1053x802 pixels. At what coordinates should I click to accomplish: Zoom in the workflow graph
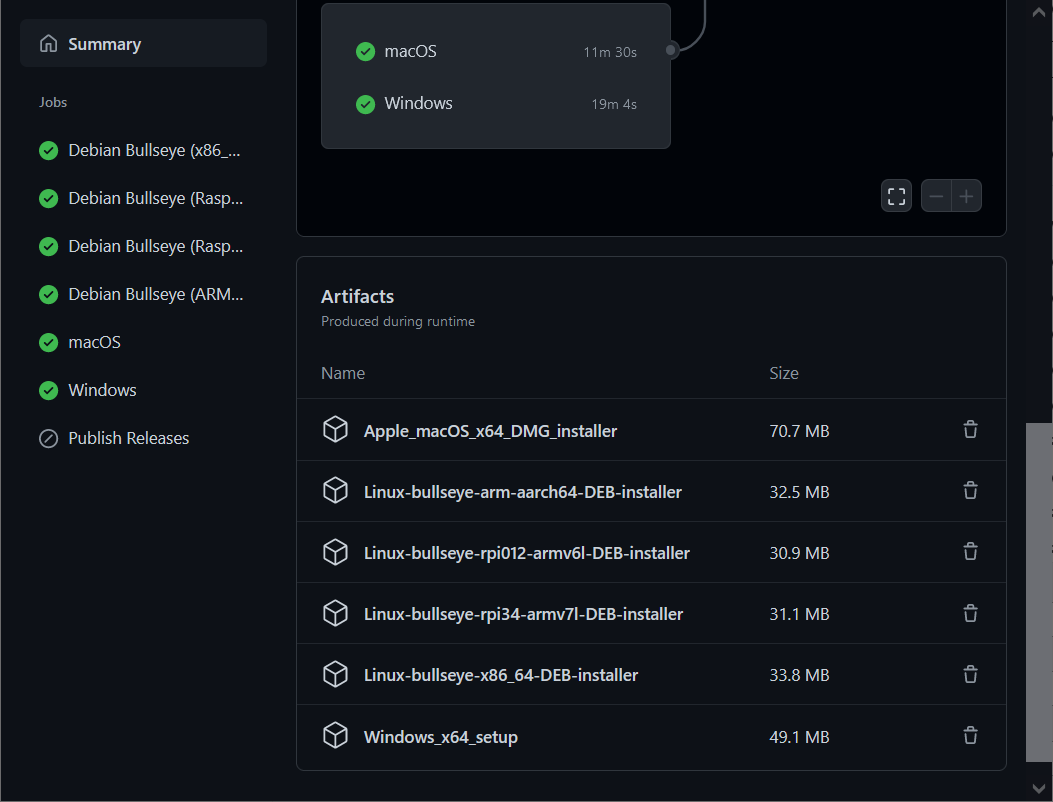966,196
